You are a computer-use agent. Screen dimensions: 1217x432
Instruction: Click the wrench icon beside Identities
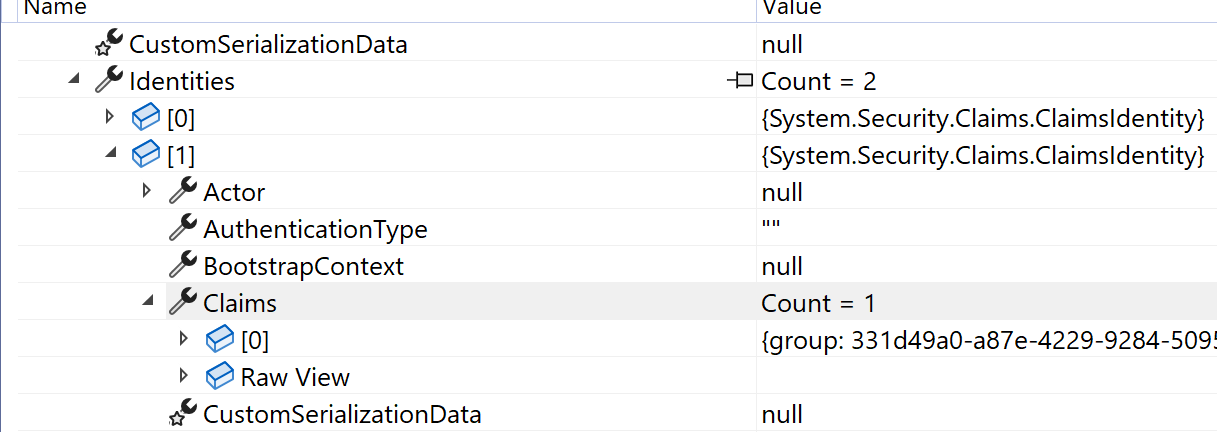coord(108,81)
